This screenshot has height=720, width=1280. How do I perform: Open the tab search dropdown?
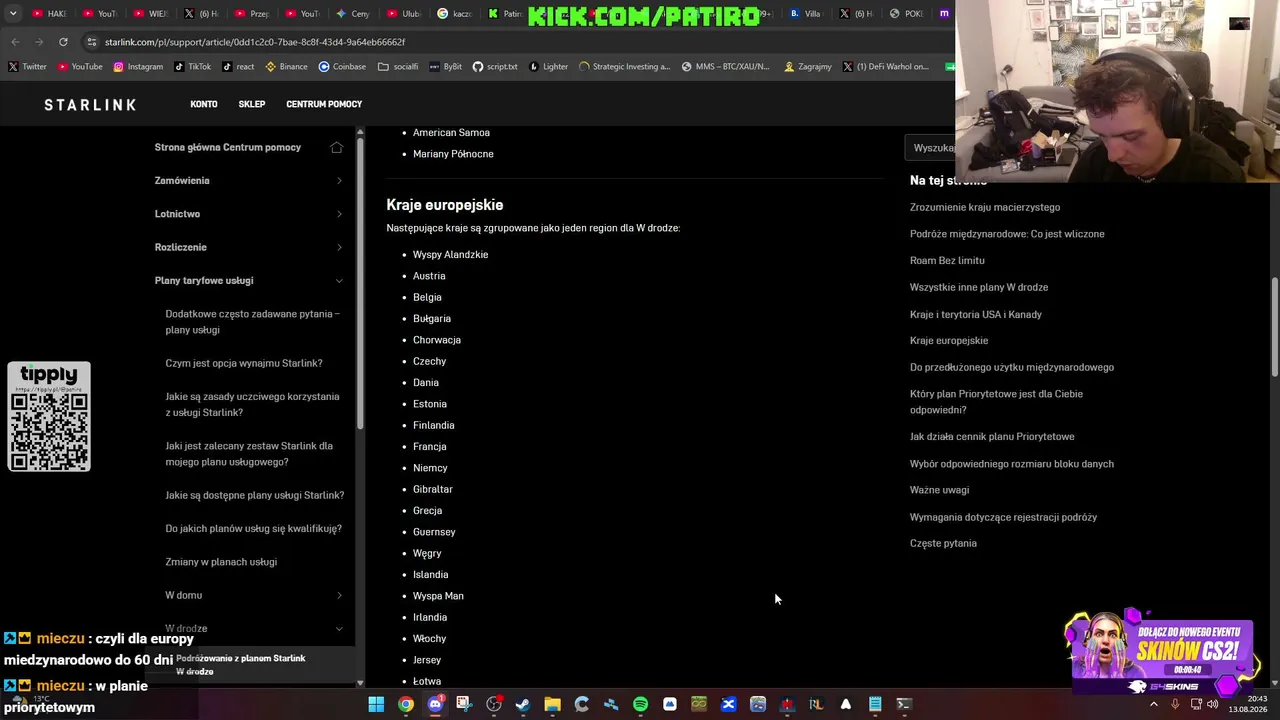click(13, 14)
